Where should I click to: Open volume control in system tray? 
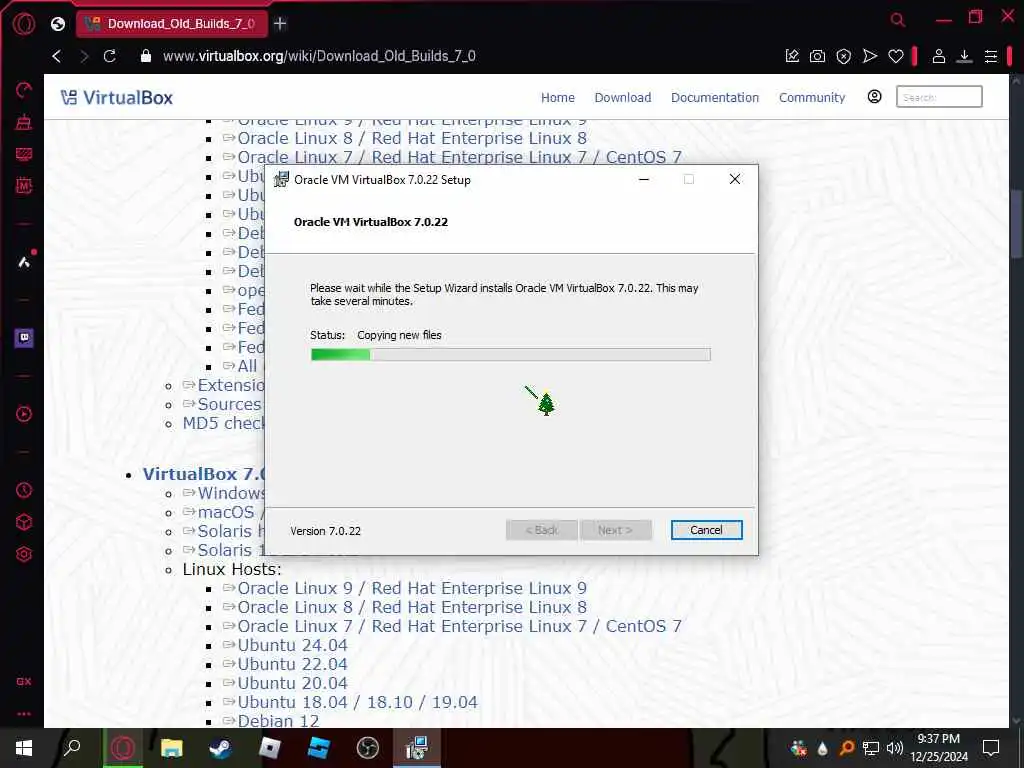(x=894, y=748)
